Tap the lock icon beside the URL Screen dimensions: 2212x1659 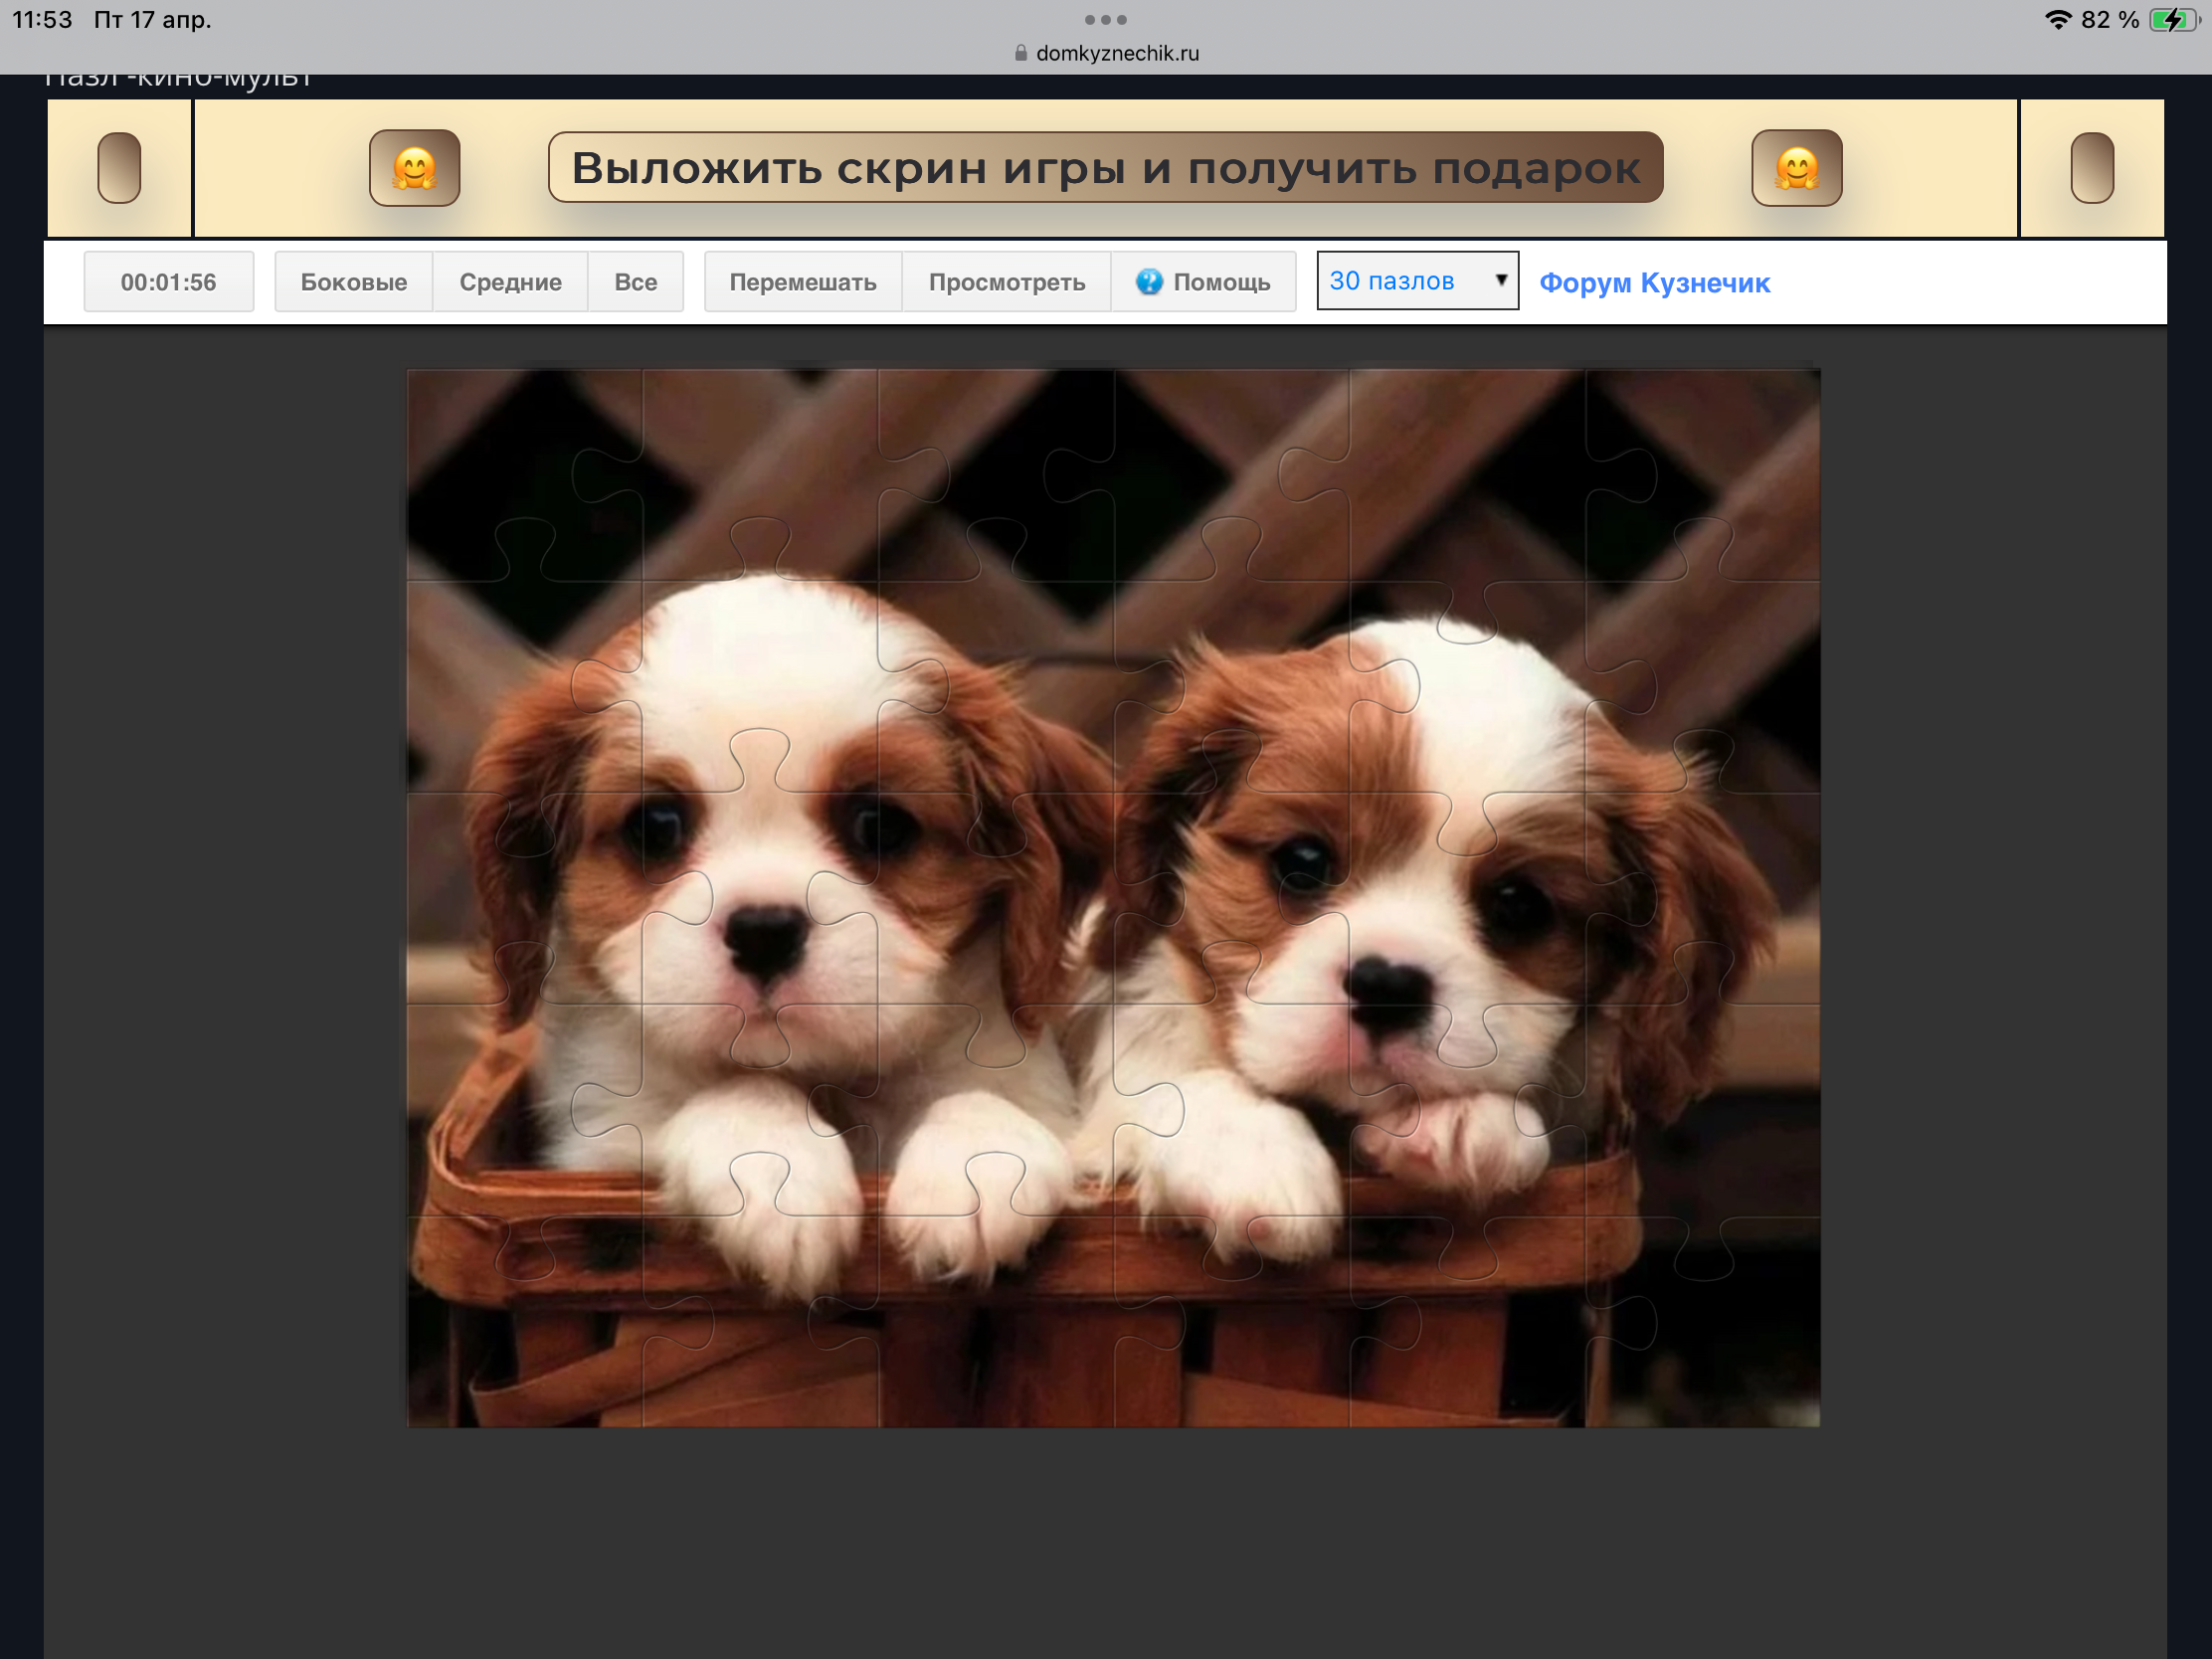click(x=1020, y=53)
